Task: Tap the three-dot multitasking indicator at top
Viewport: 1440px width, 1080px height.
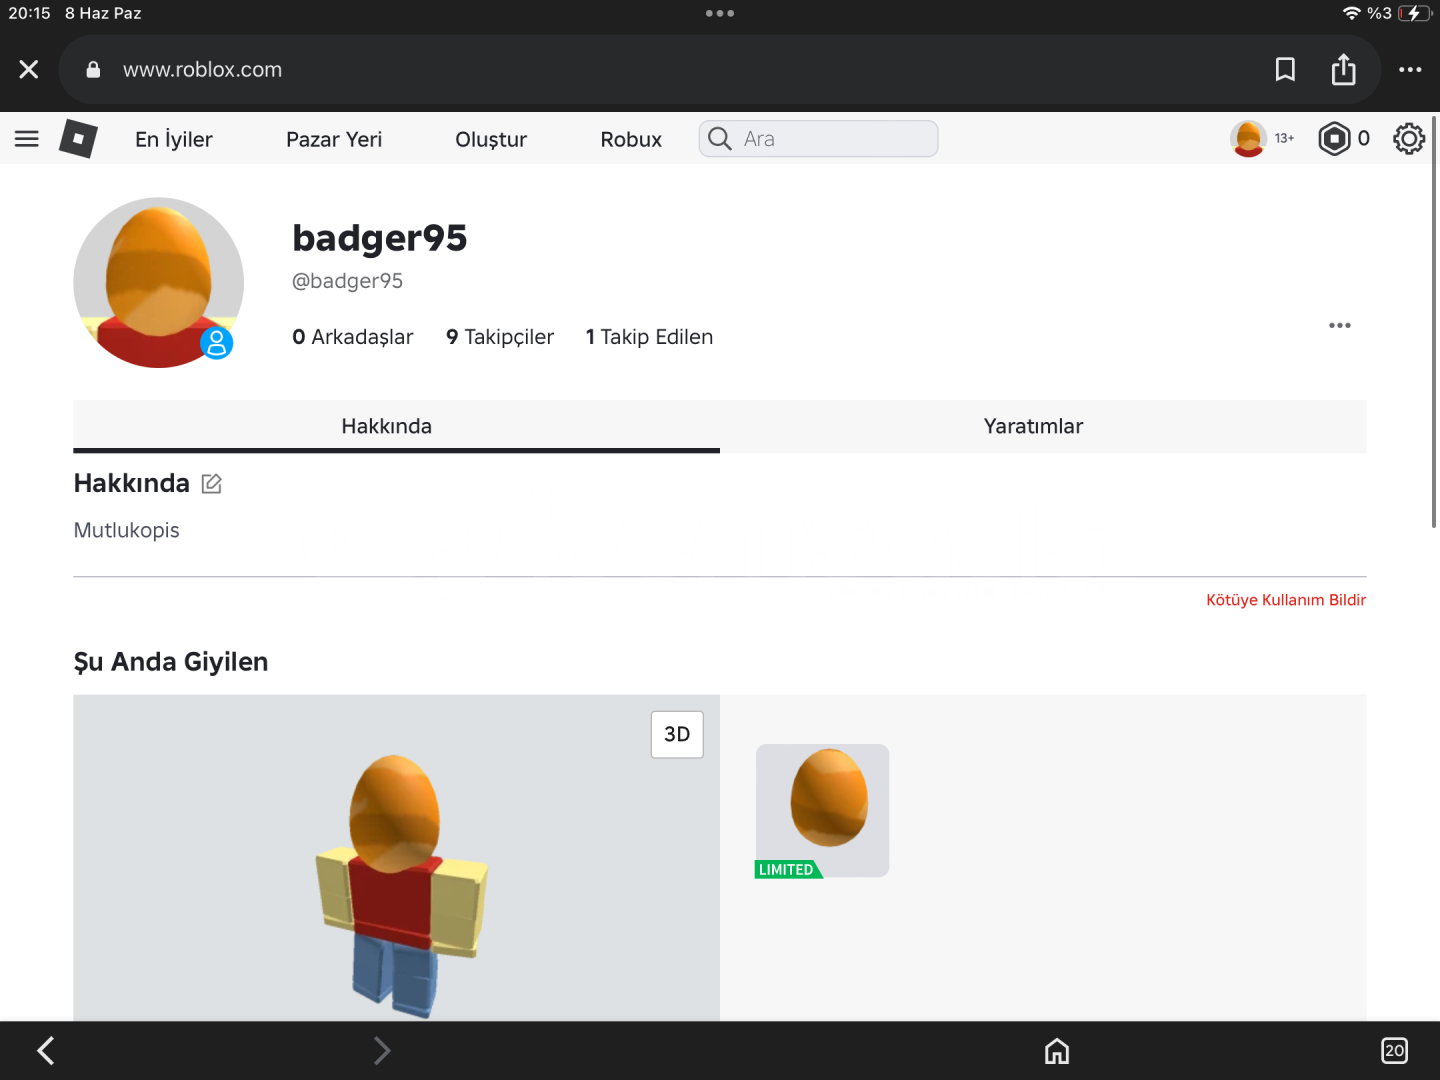Action: click(x=720, y=13)
